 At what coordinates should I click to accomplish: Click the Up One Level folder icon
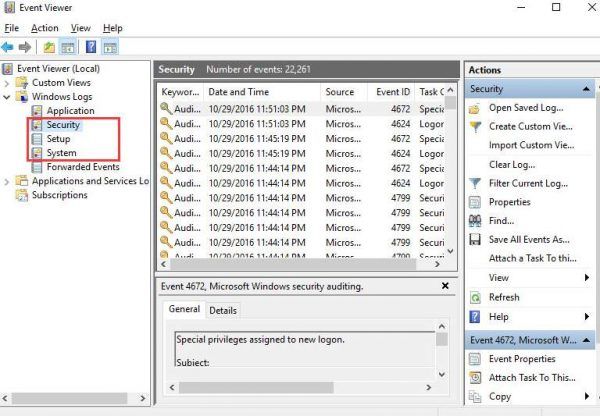coord(50,47)
